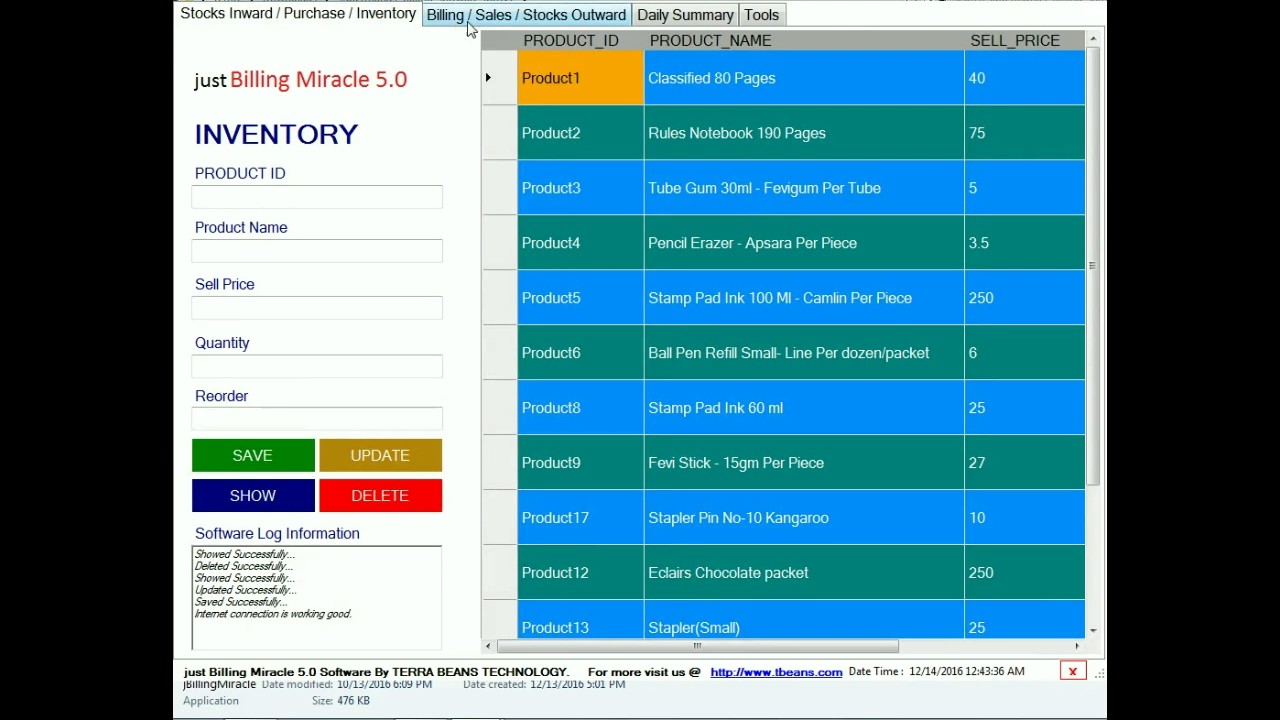Select the Product3 cell
This screenshot has height=720, width=1280.
point(580,188)
